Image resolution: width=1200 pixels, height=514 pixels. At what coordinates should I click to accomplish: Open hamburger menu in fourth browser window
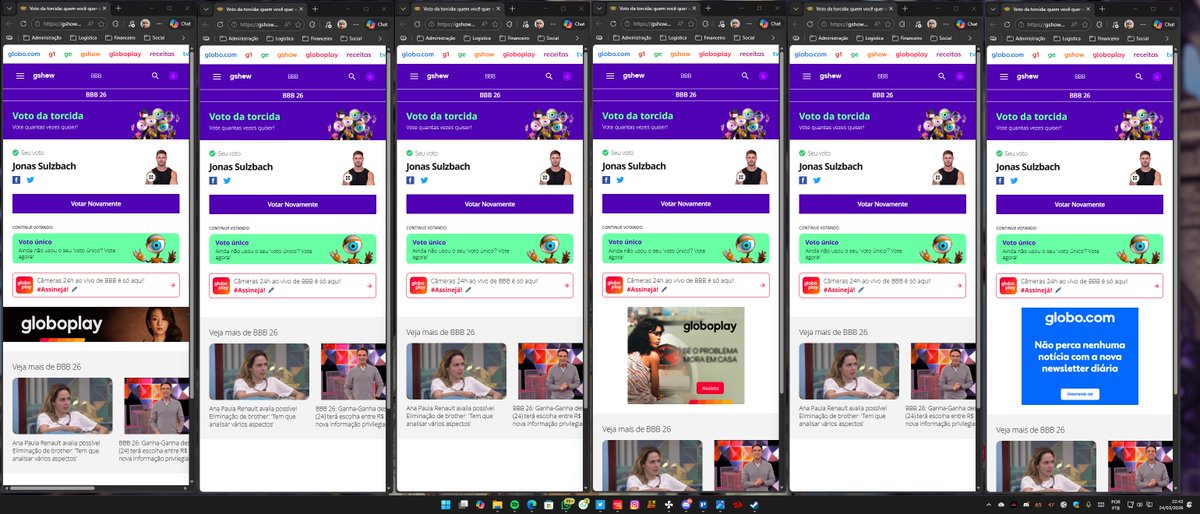pyautogui.click(x=611, y=76)
